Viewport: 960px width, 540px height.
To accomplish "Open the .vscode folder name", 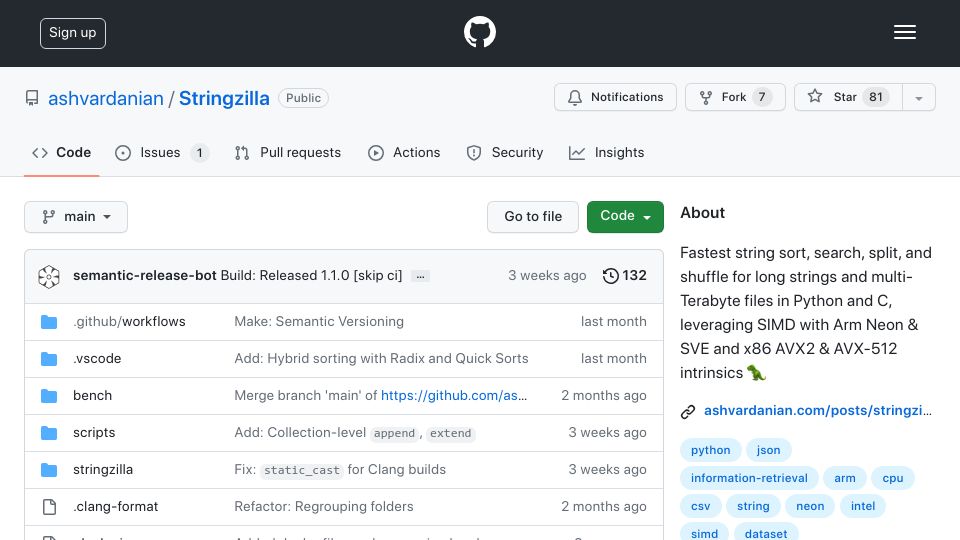I will (x=97, y=358).
